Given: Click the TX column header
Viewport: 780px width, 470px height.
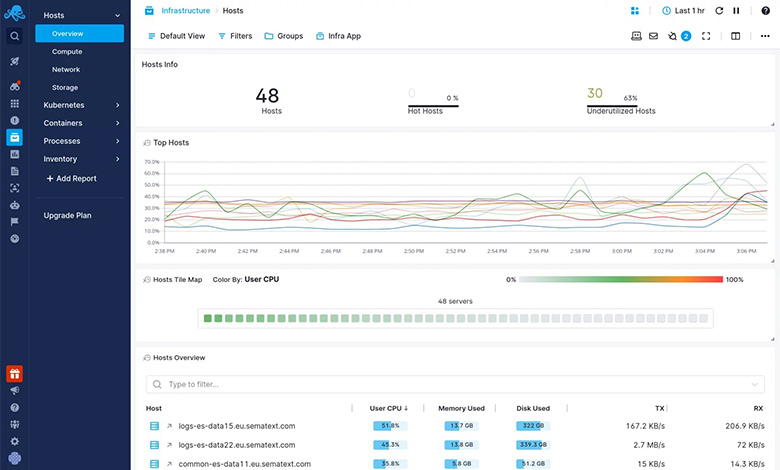Looking at the screenshot, I should coord(660,408).
